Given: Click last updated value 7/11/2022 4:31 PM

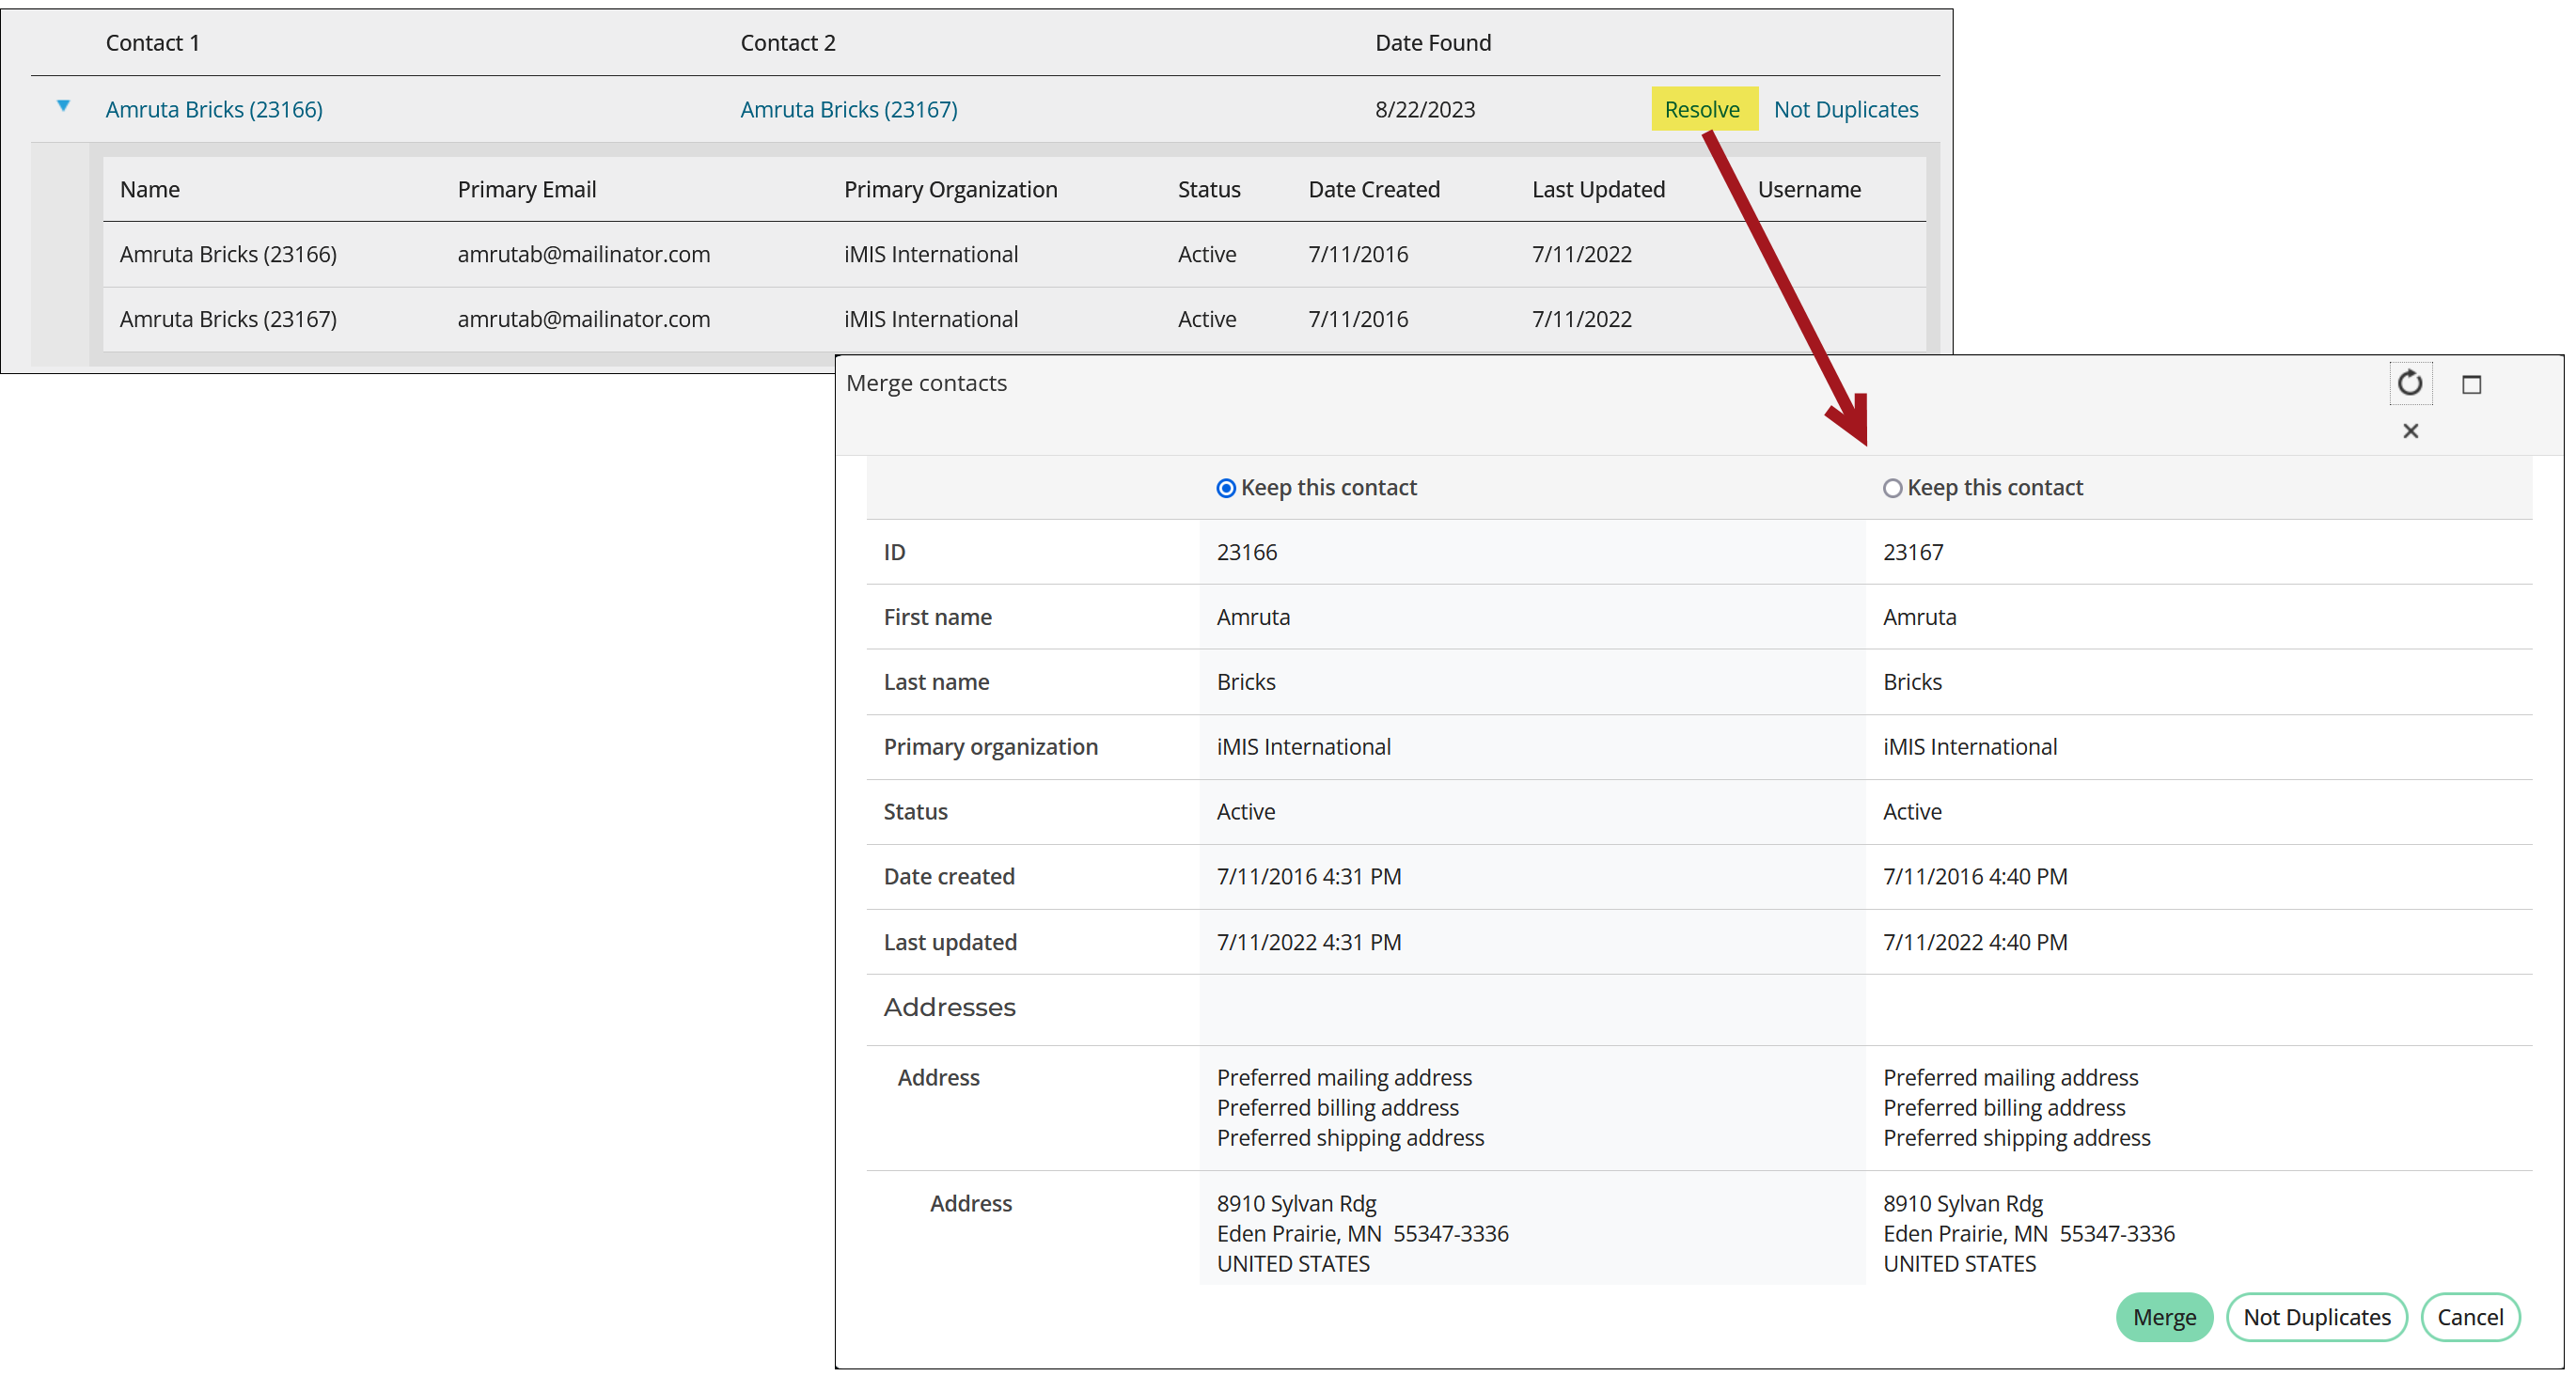Looking at the screenshot, I should (x=1308, y=942).
